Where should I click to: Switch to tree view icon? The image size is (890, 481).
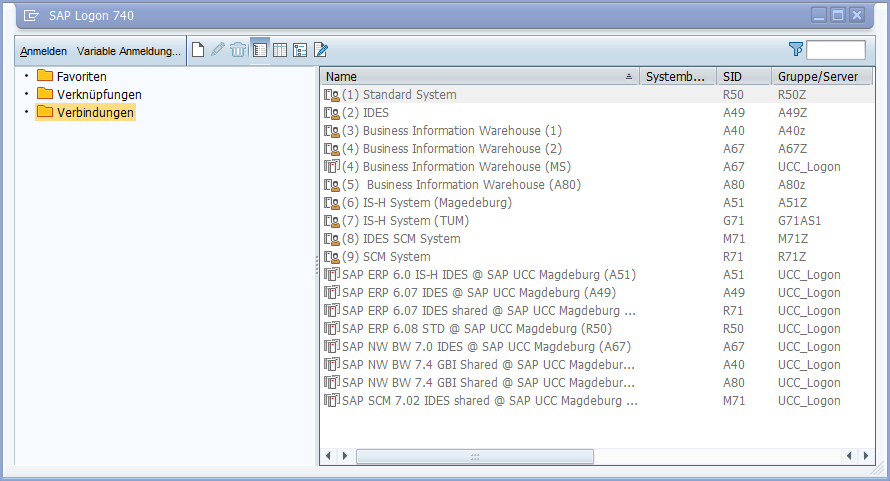click(300, 50)
